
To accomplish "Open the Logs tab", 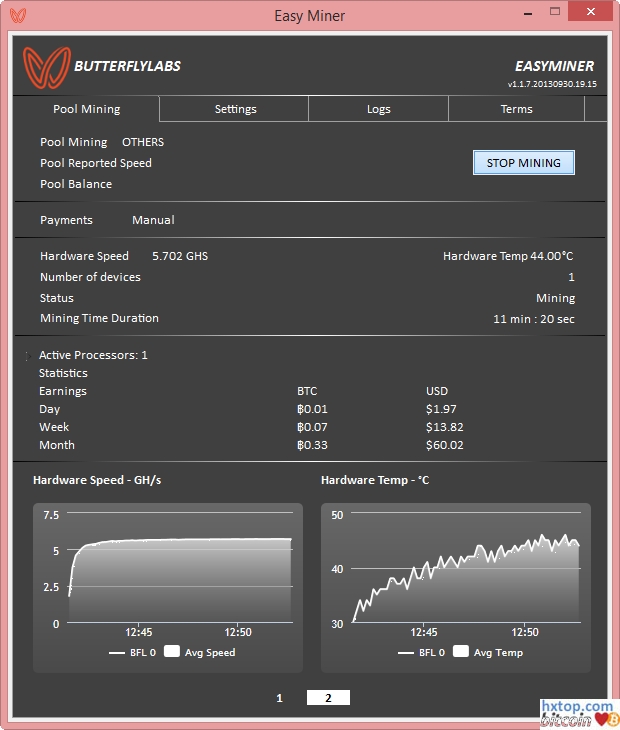I will pyautogui.click(x=378, y=109).
